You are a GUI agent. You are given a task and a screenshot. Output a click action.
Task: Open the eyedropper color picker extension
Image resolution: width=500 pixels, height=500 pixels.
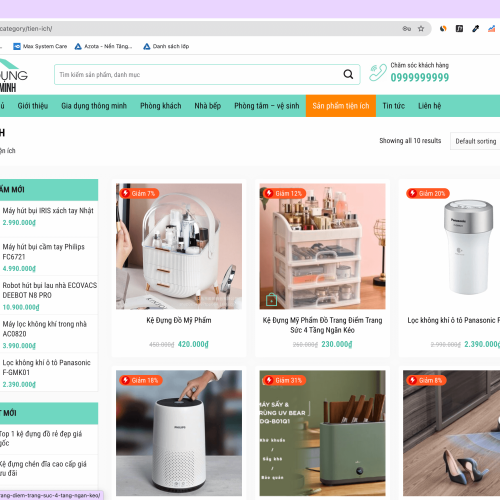pyautogui.click(x=476, y=29)
